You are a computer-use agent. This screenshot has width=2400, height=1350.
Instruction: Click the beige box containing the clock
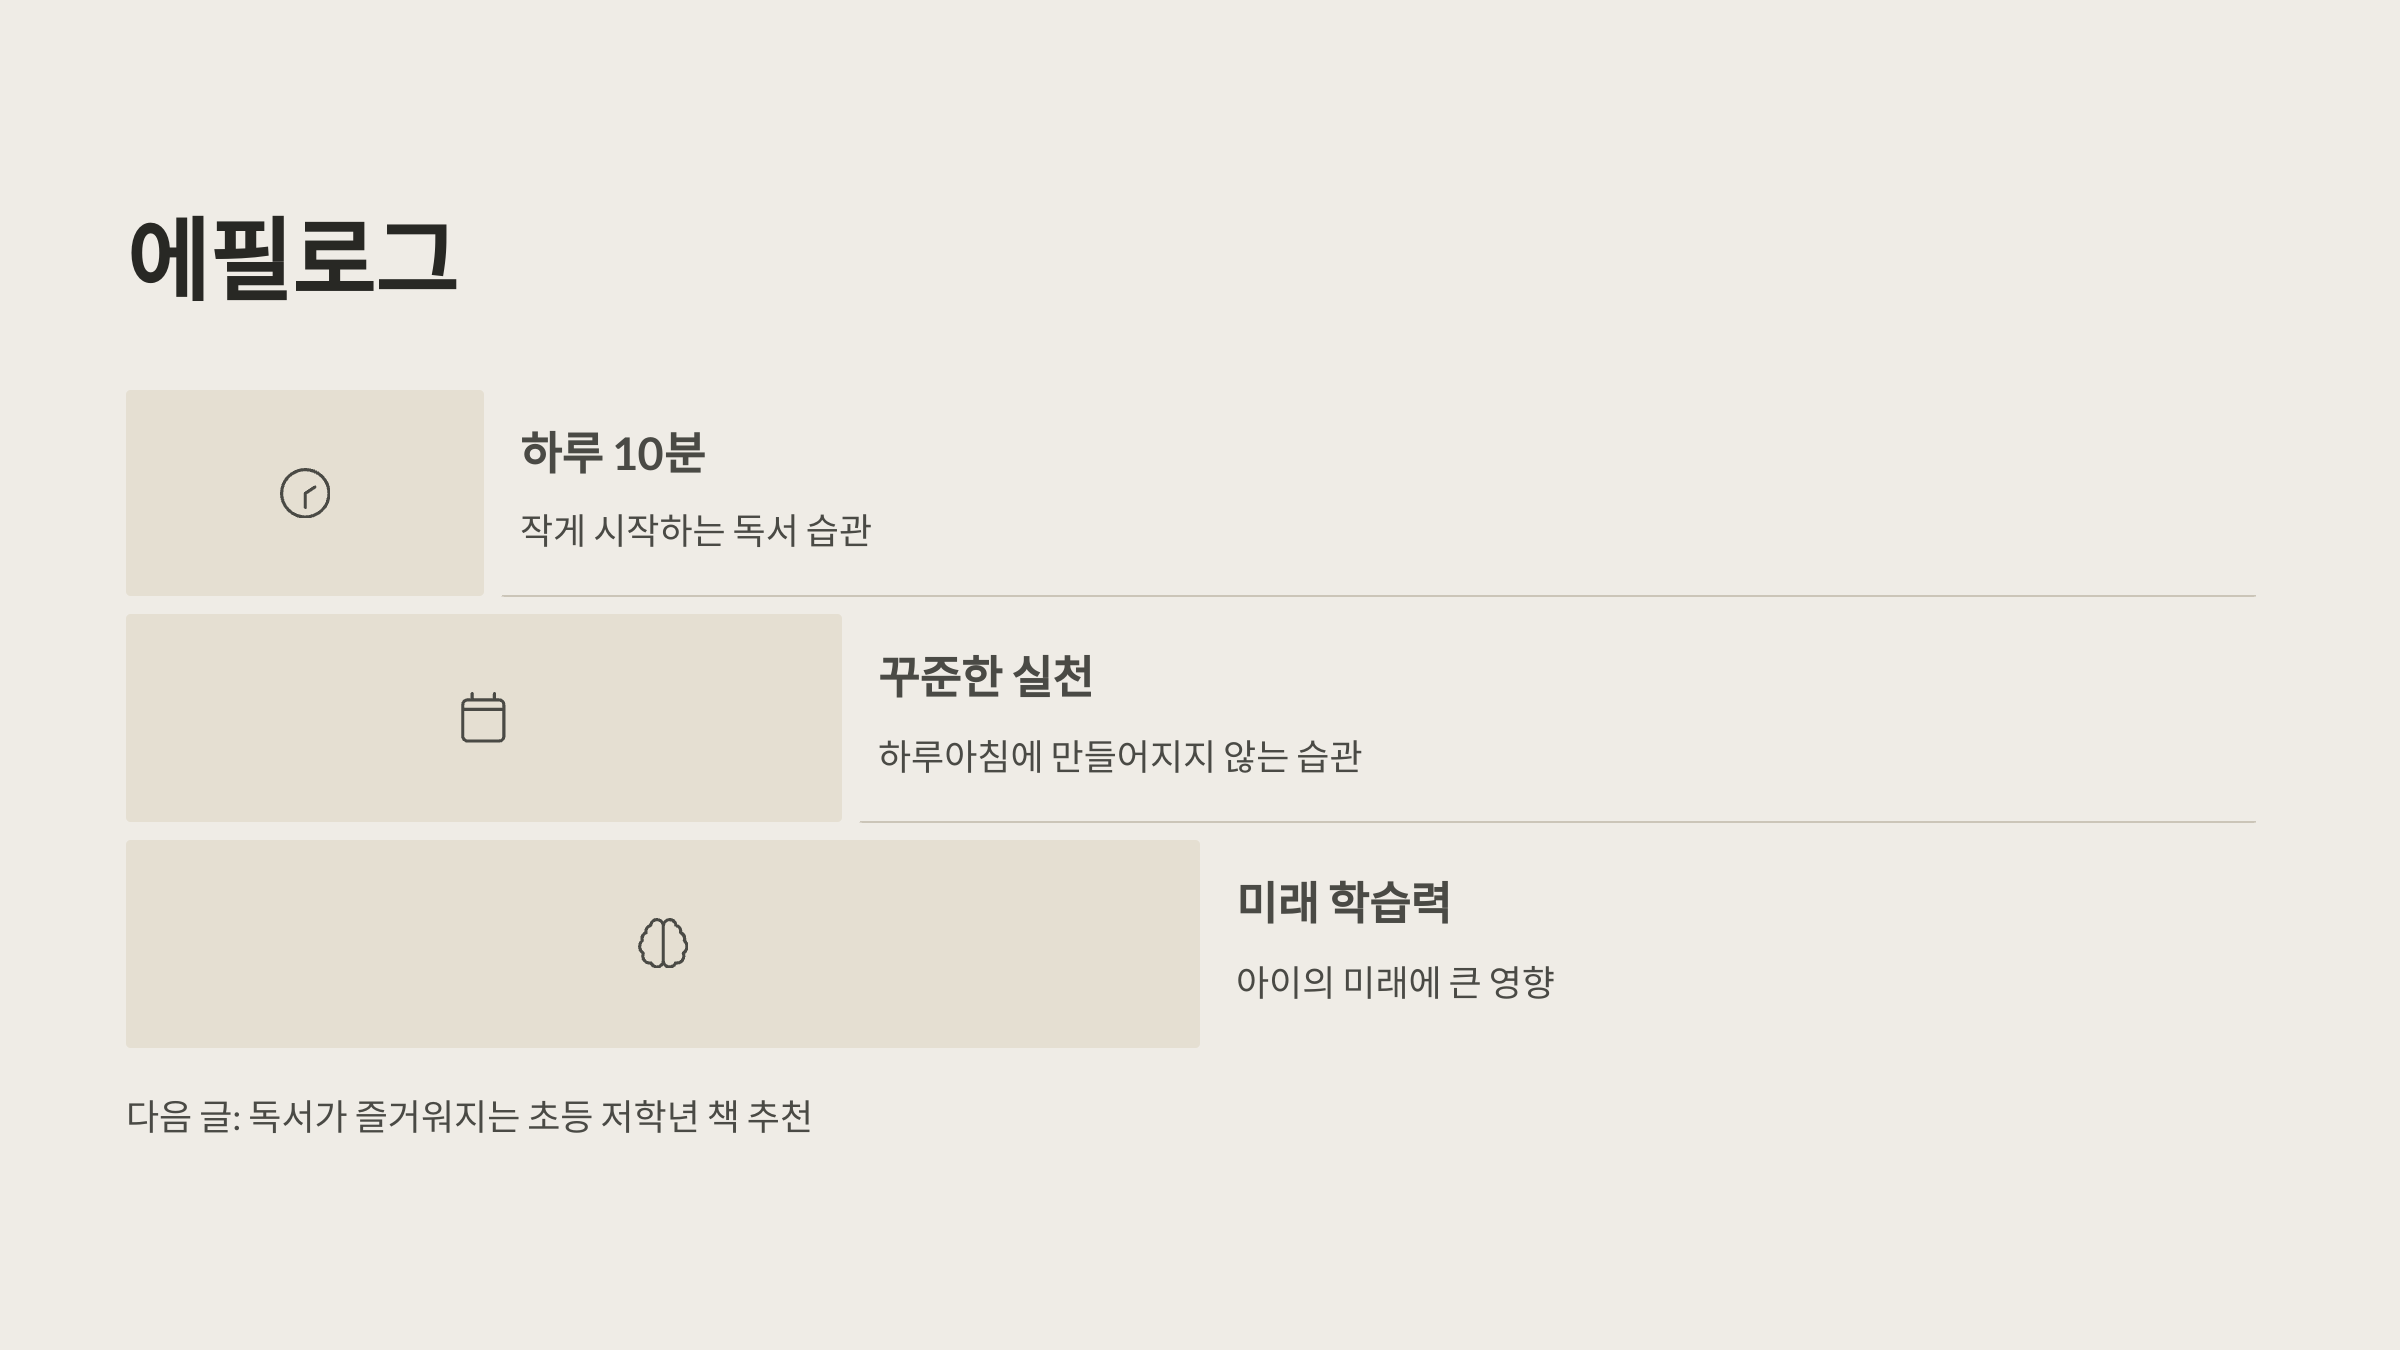coord(305,493)
